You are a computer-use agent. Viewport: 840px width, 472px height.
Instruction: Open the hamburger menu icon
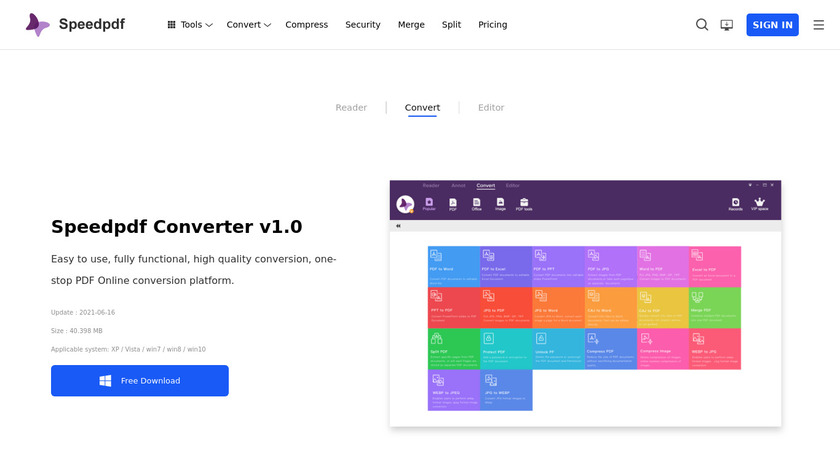(818, 25)
